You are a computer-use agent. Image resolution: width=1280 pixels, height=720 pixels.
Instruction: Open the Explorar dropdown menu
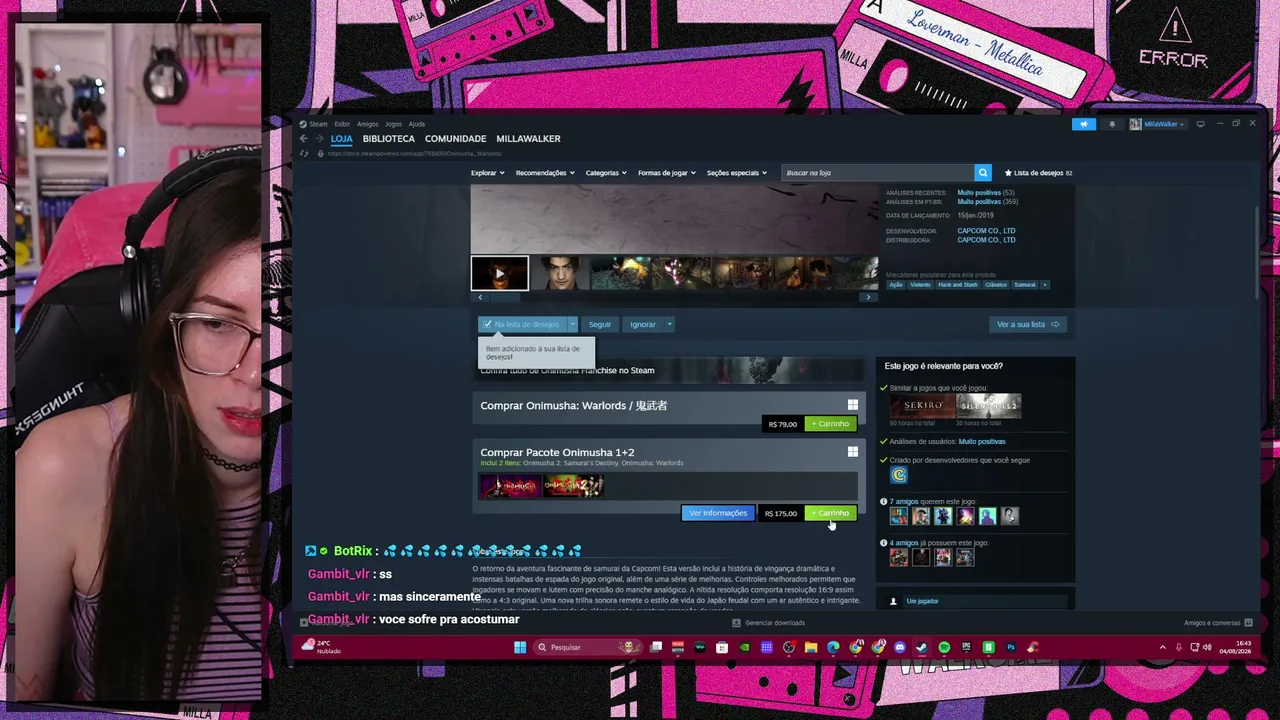coord(487,173)
